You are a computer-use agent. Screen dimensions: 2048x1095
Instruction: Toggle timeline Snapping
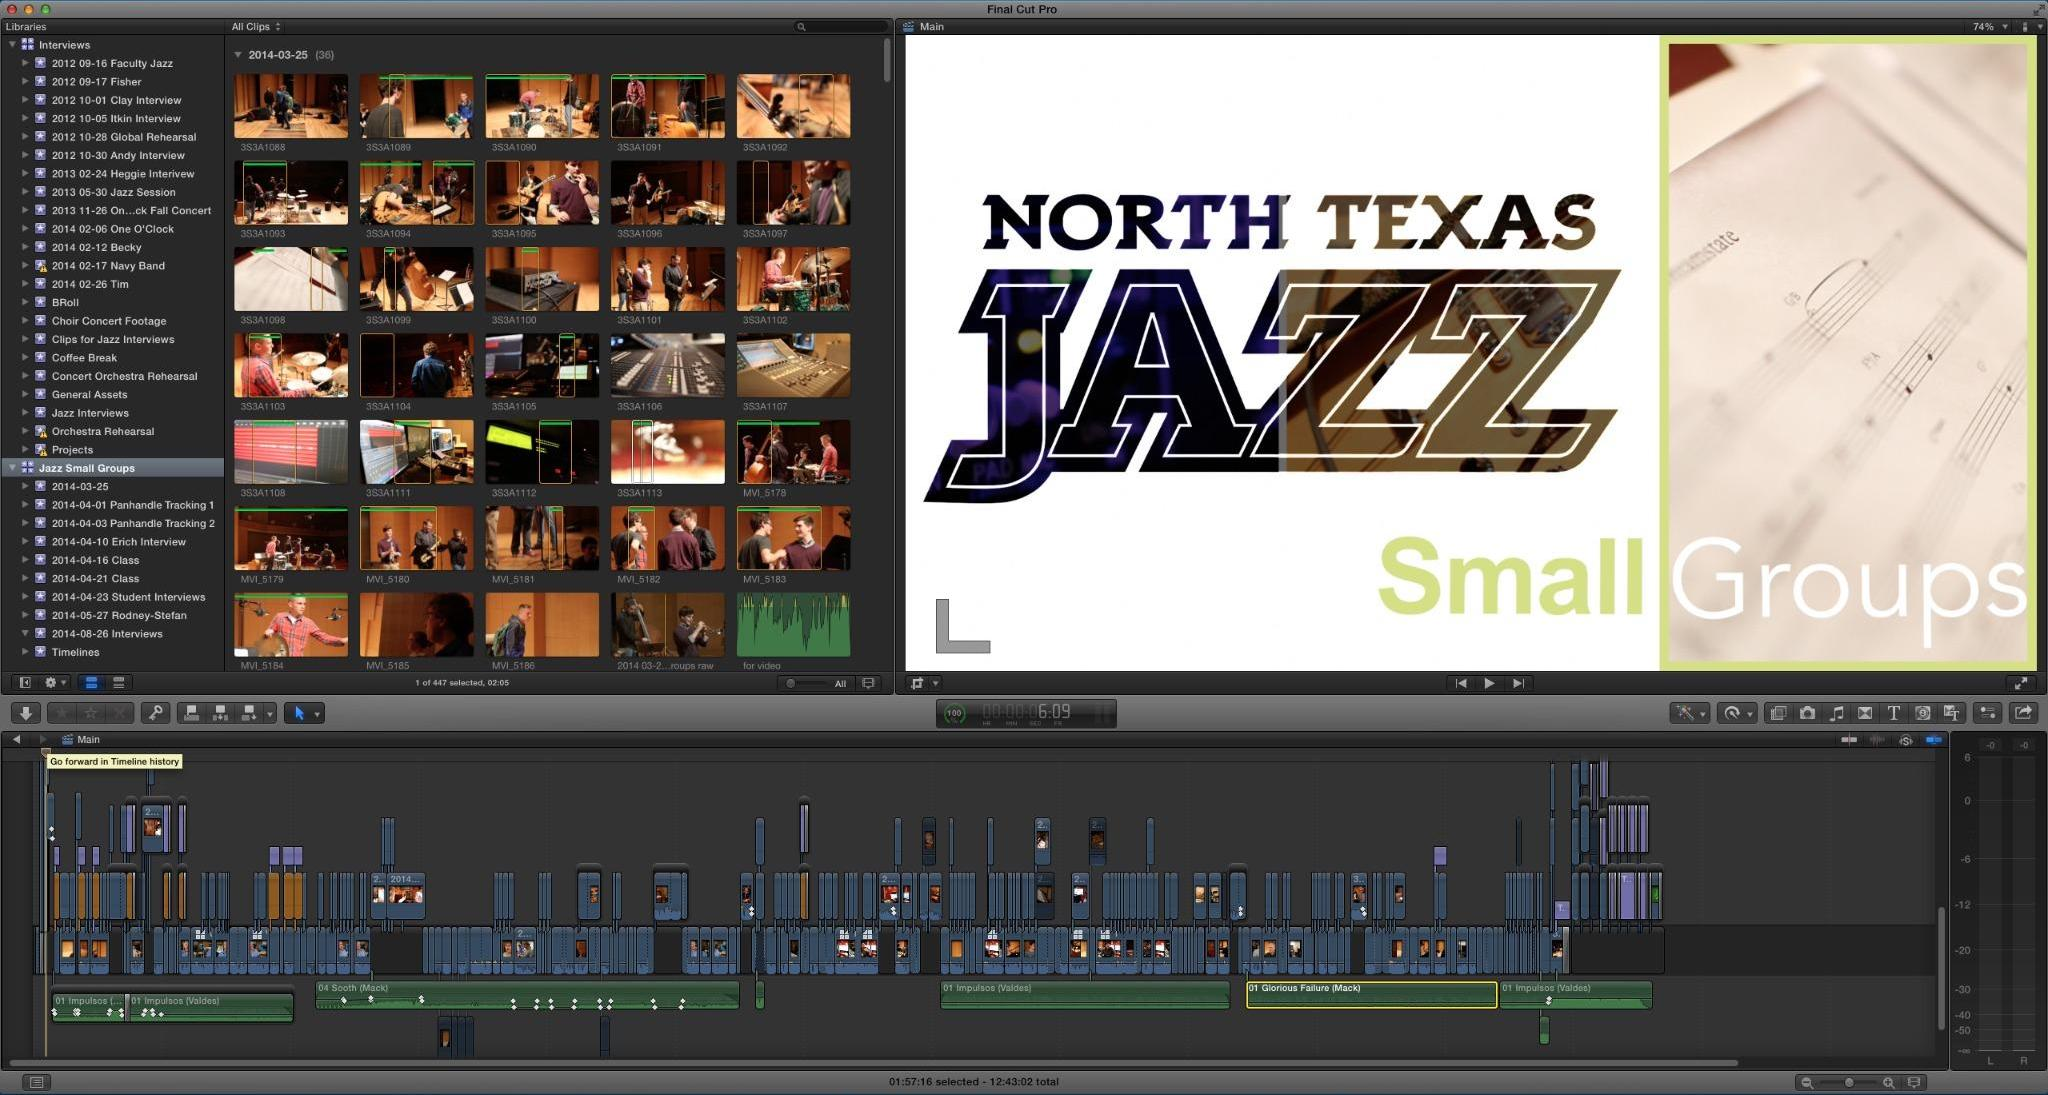(x=1934, y=740)
